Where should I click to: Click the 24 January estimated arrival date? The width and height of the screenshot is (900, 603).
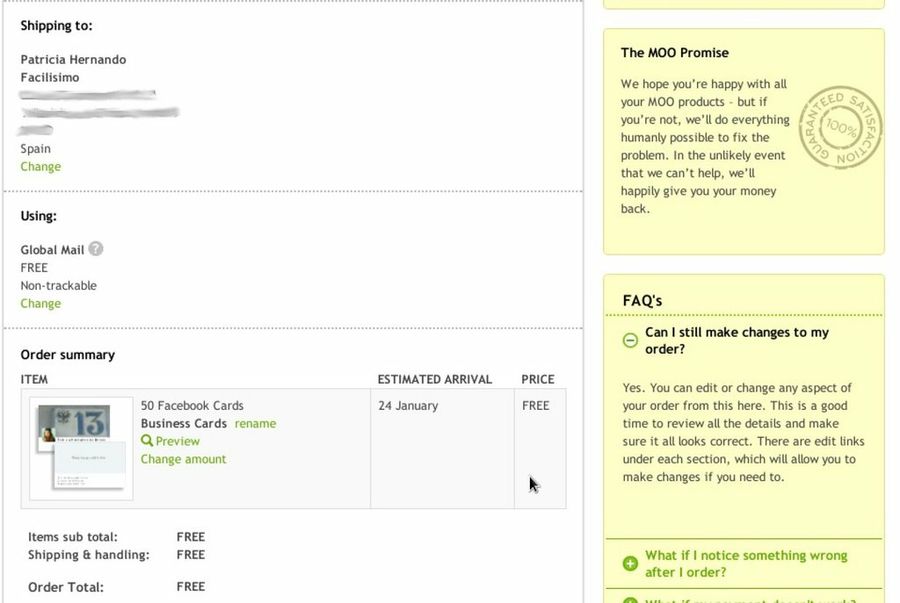click(408, 406)
